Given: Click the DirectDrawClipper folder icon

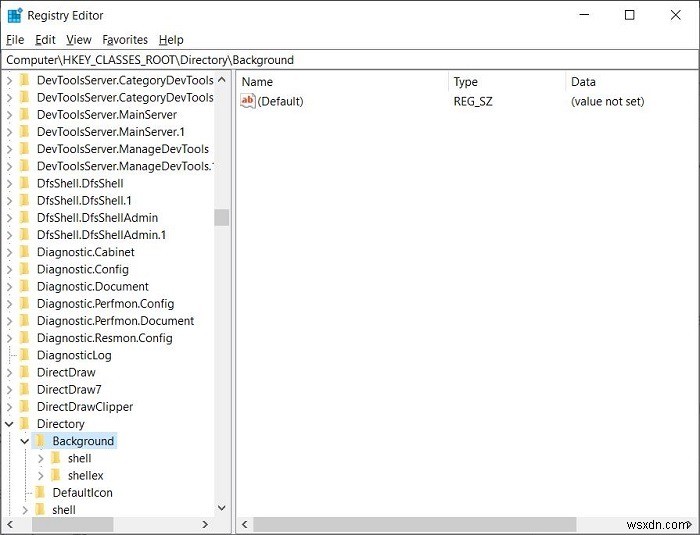Looking at the screenshot, I should click(x=25, y=406).
